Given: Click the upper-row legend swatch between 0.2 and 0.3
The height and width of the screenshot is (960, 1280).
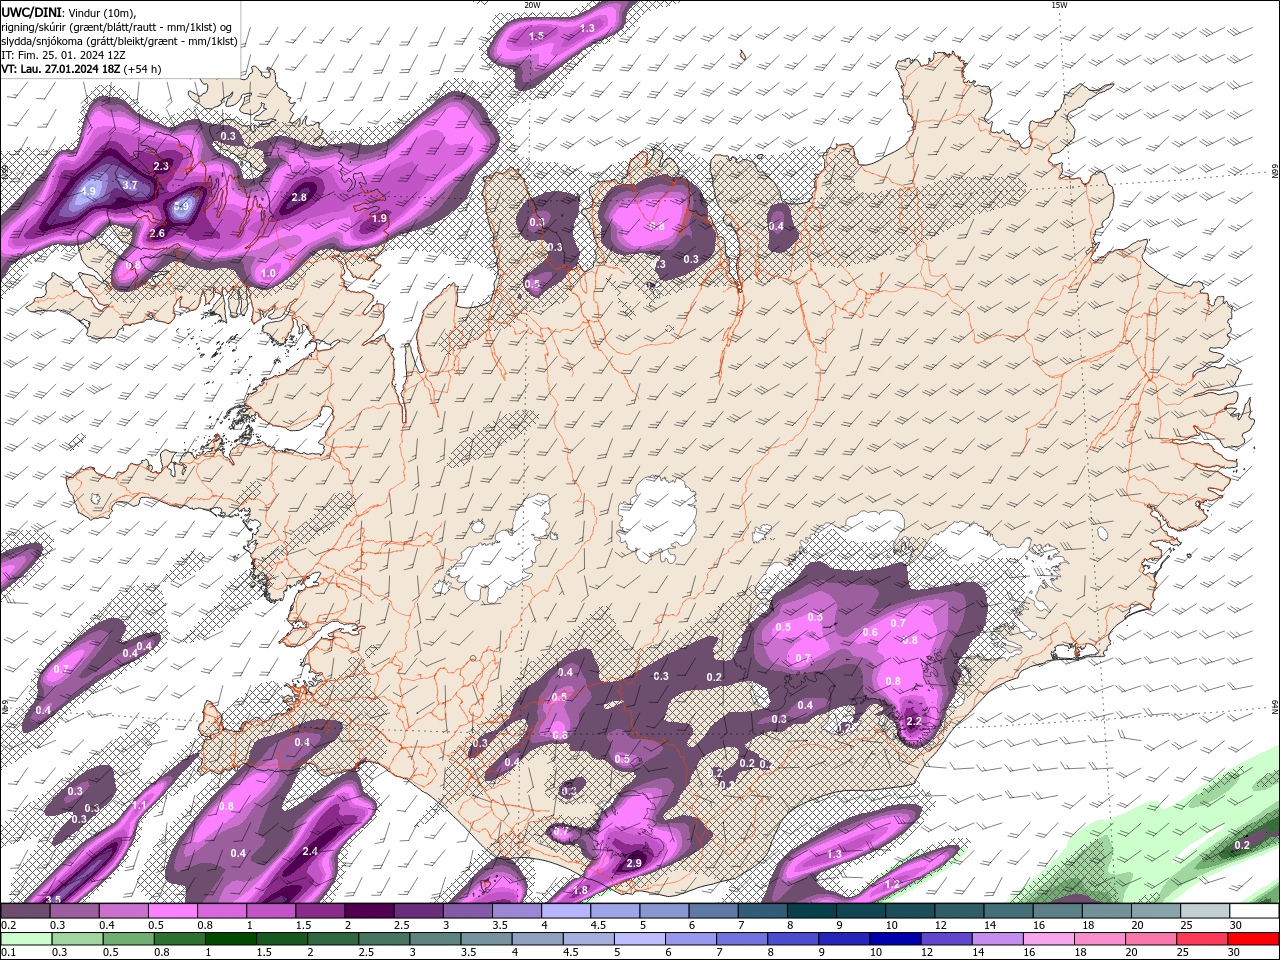Looking at the screenshot, I should tap(25, 911).
